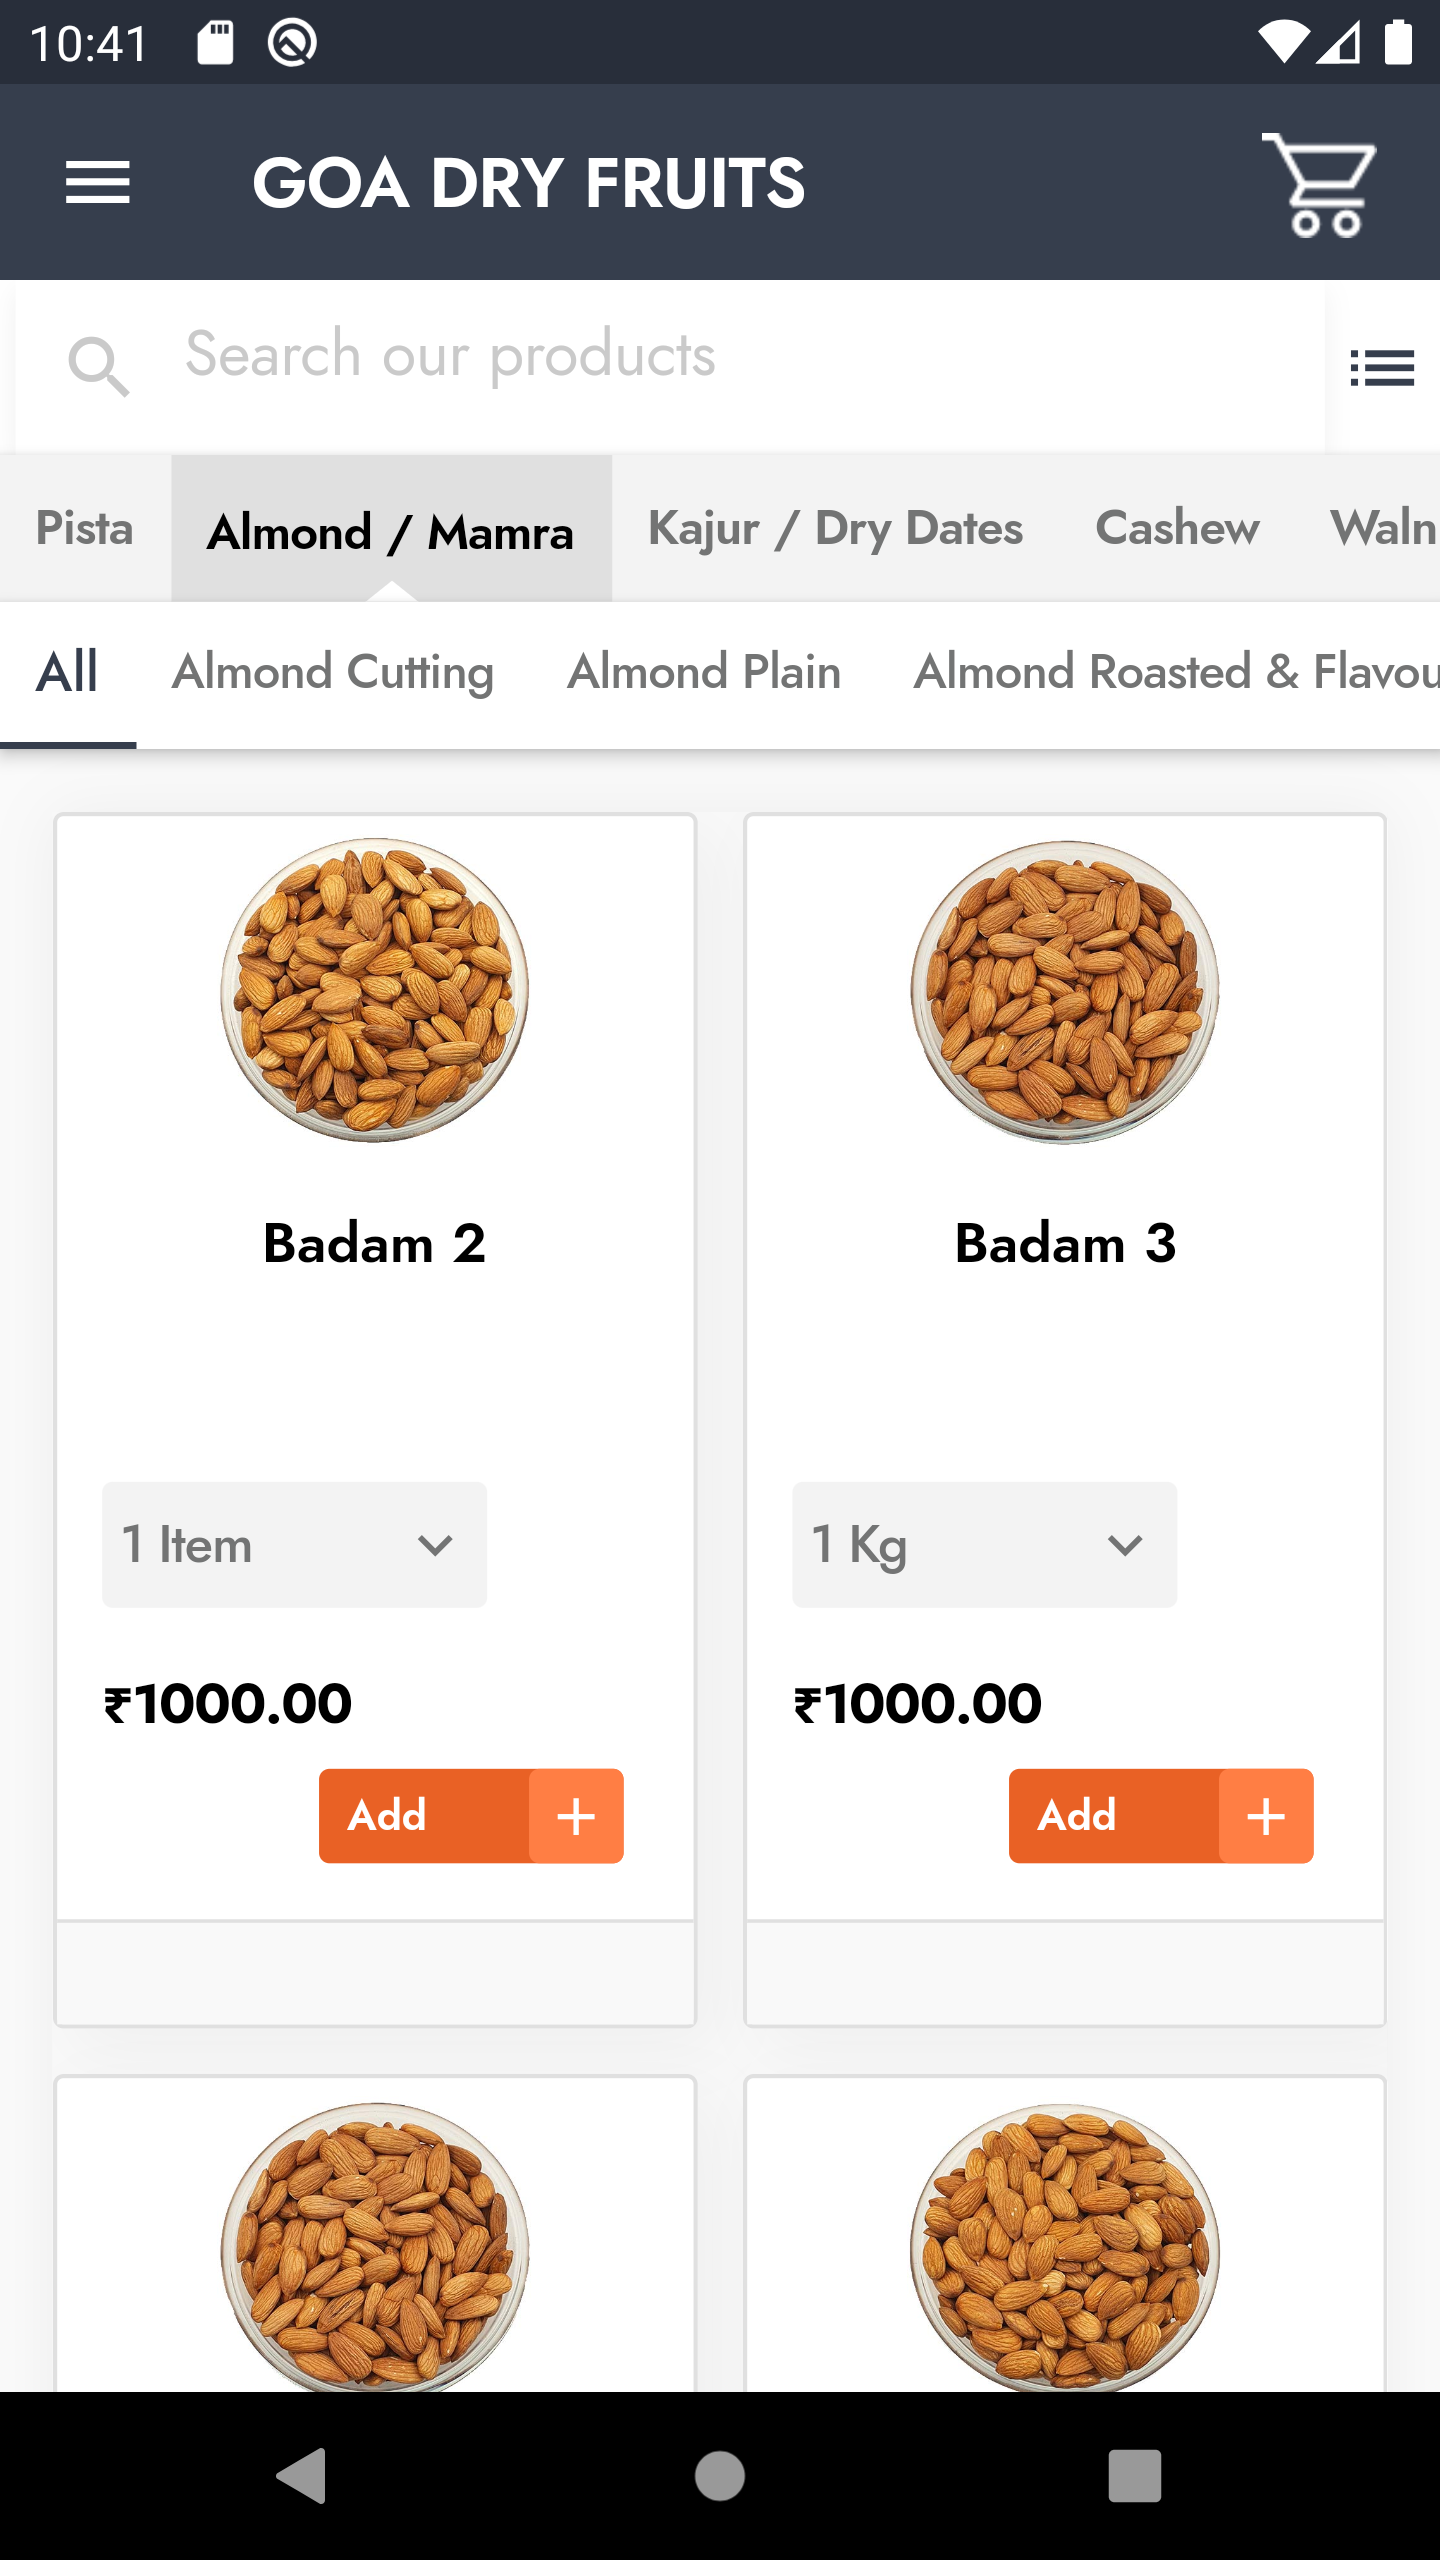Tap plus icon on Badam 2
This screenshot has width=1440, height=2560.
click(x=576, y=1816)
